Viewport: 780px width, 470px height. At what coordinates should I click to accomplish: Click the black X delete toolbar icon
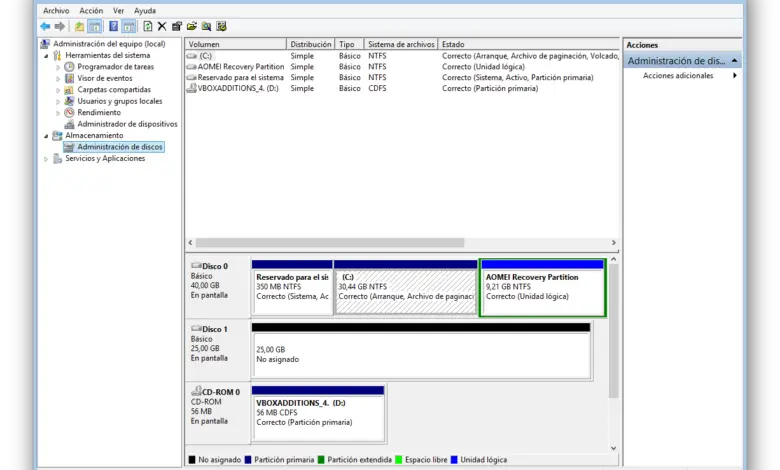[162, 26]
